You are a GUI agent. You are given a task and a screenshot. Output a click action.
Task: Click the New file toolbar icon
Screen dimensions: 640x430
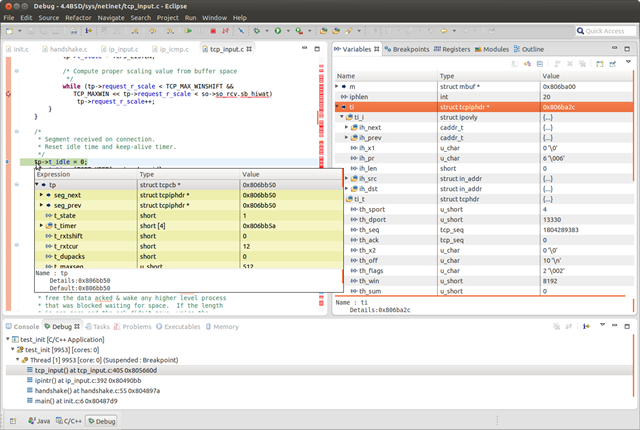coord(9,31)
